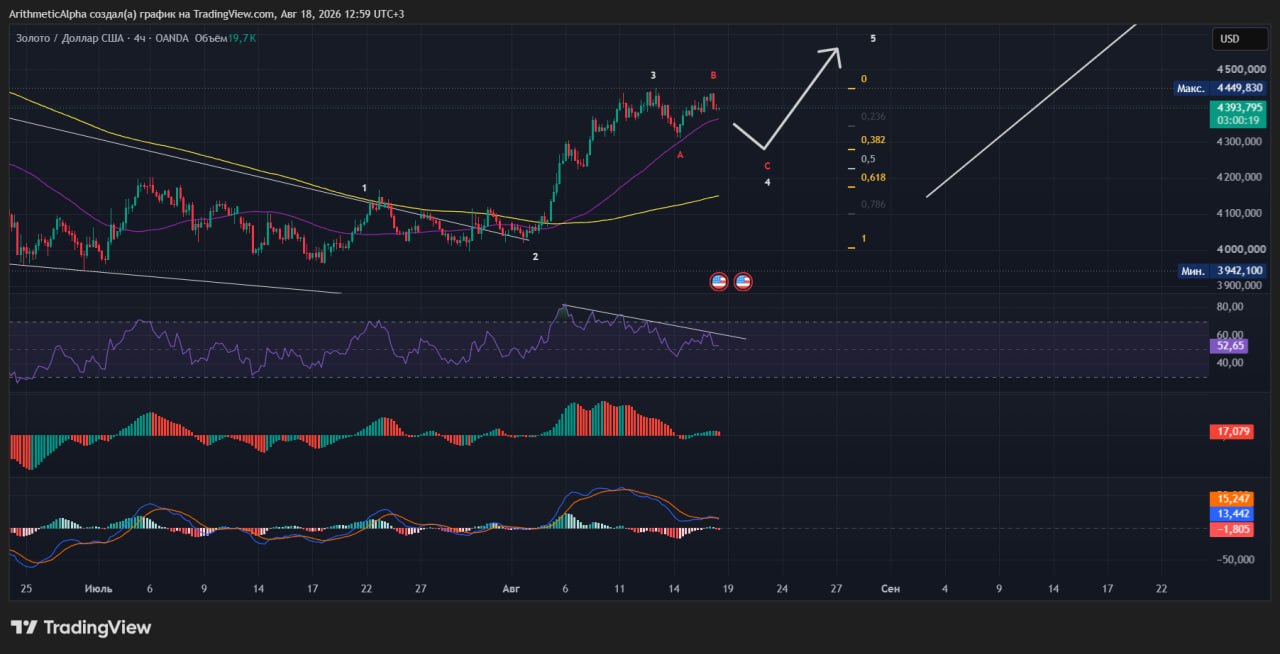Click the Сен label on time axis
This screenshot has height=654, width=1280.
[890, 589]
